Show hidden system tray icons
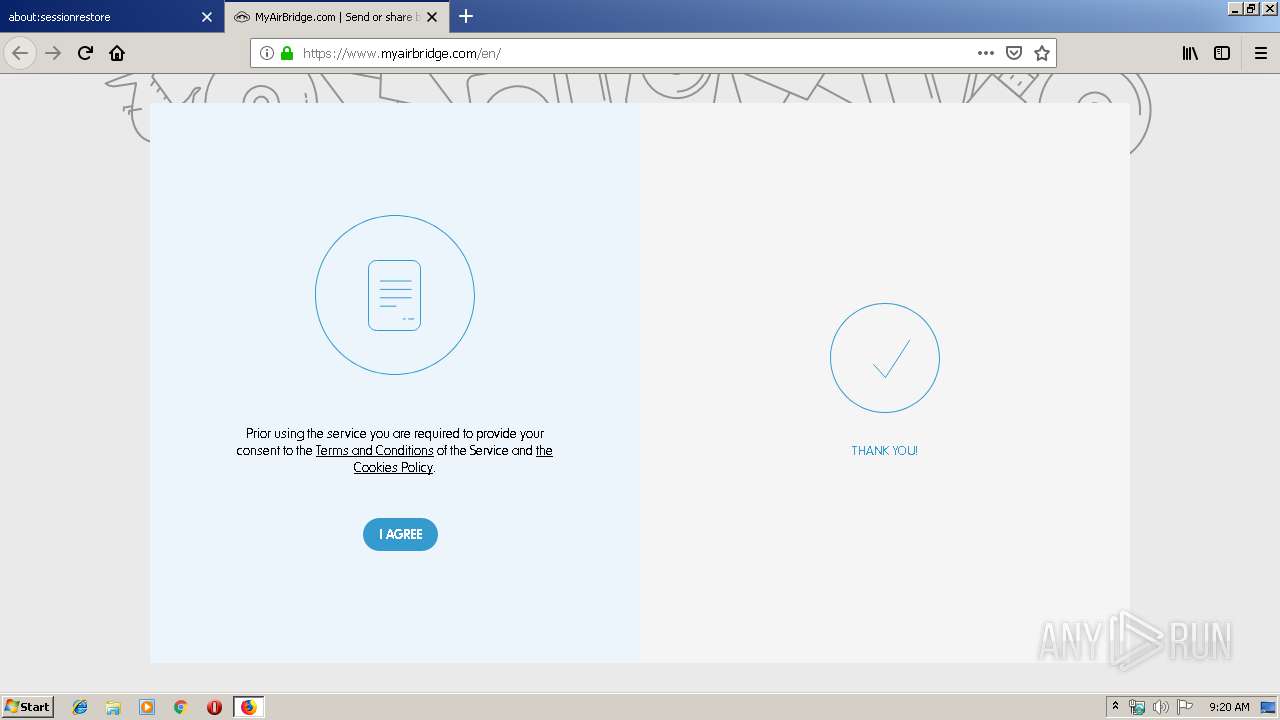This screenshot has width=1280, height=720. pos(1115,707)
